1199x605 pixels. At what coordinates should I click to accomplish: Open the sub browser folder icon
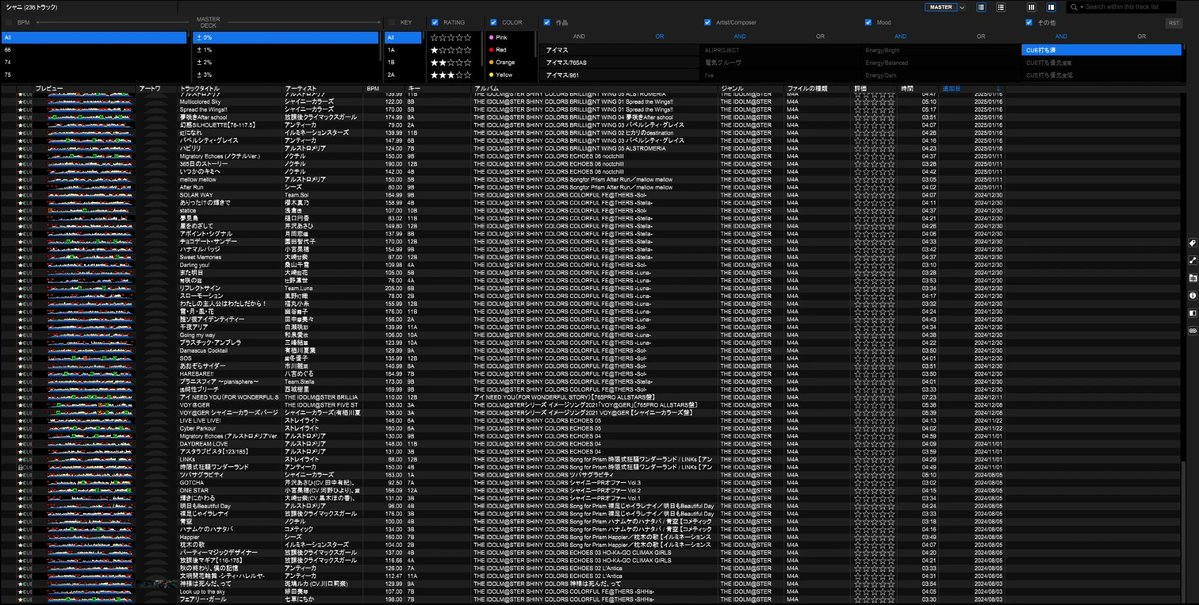pyautogui.click(x=1191, y=278)
